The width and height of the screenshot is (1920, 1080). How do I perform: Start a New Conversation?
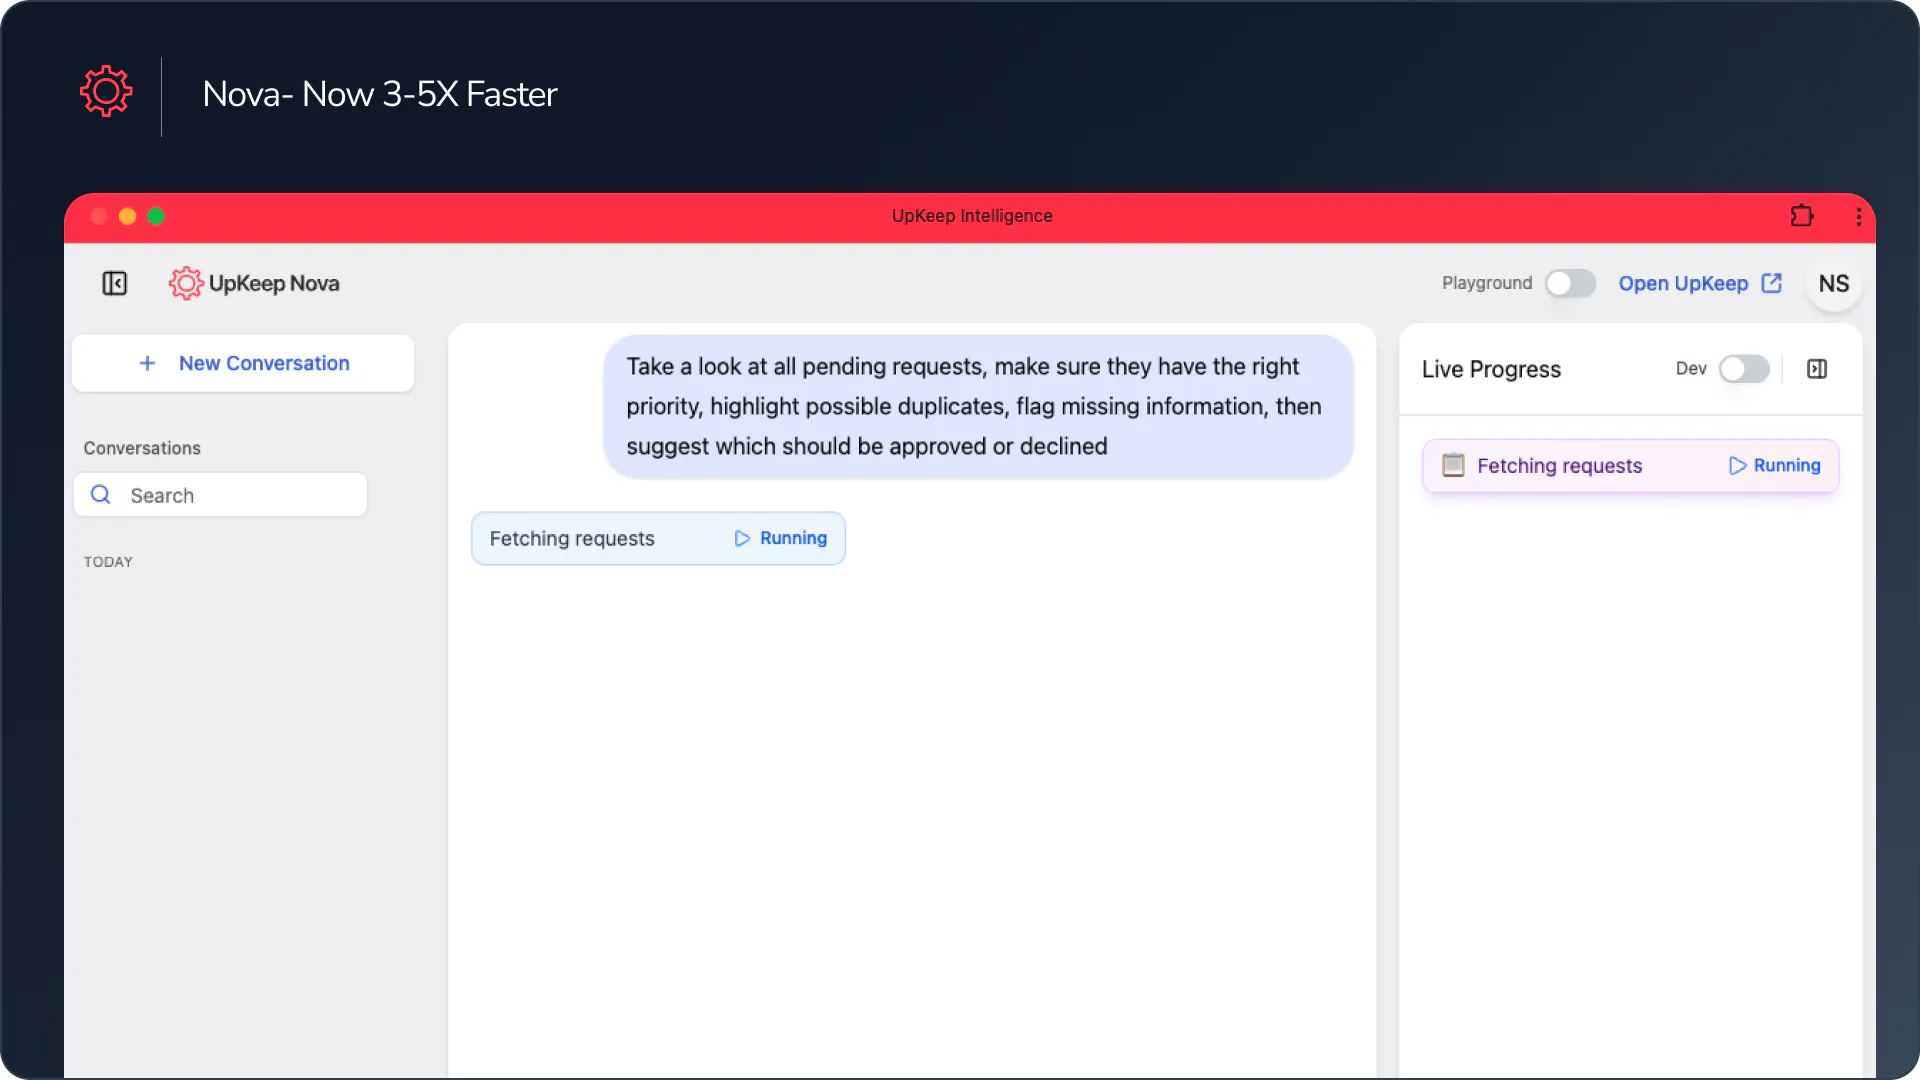coord(243,363)
